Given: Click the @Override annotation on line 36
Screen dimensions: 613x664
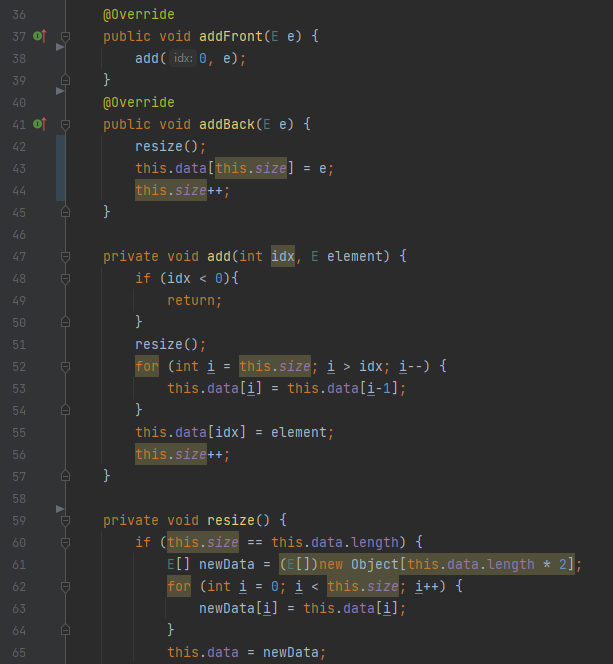Looking at the screenshot, I should pyautogui.click(x=138, y=15).
